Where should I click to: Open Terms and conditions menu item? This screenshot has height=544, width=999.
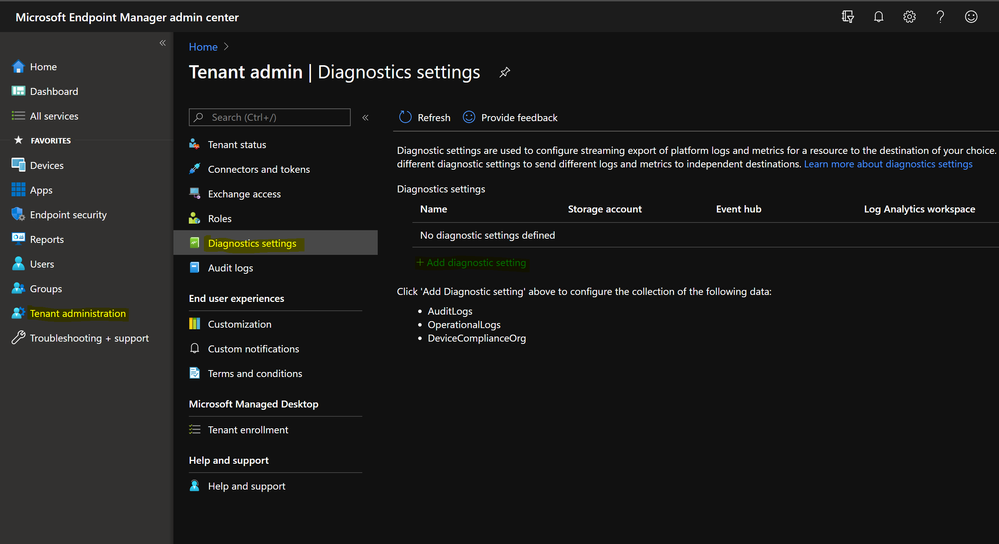click(x=255, y=373)
